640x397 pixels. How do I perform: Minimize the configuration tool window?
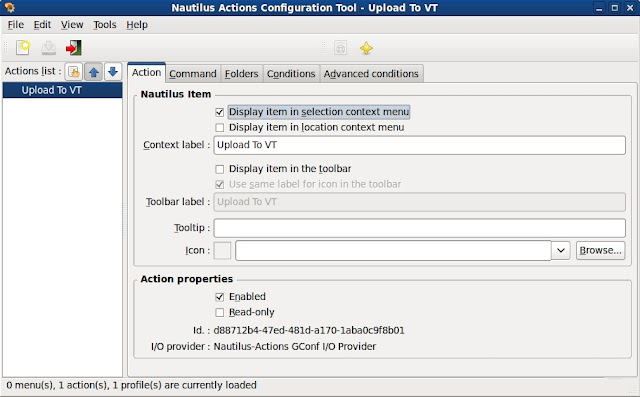[x=599, y=8]
